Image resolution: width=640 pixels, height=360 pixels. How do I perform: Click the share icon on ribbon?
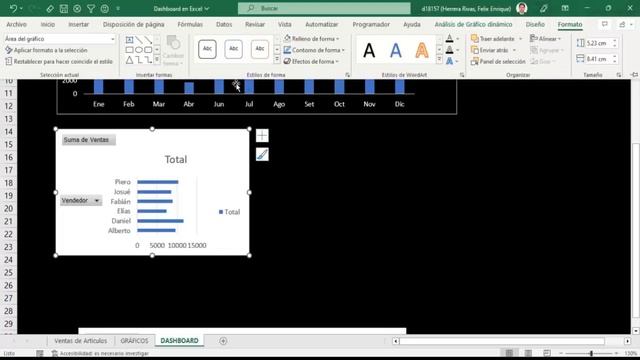point(623,24)
